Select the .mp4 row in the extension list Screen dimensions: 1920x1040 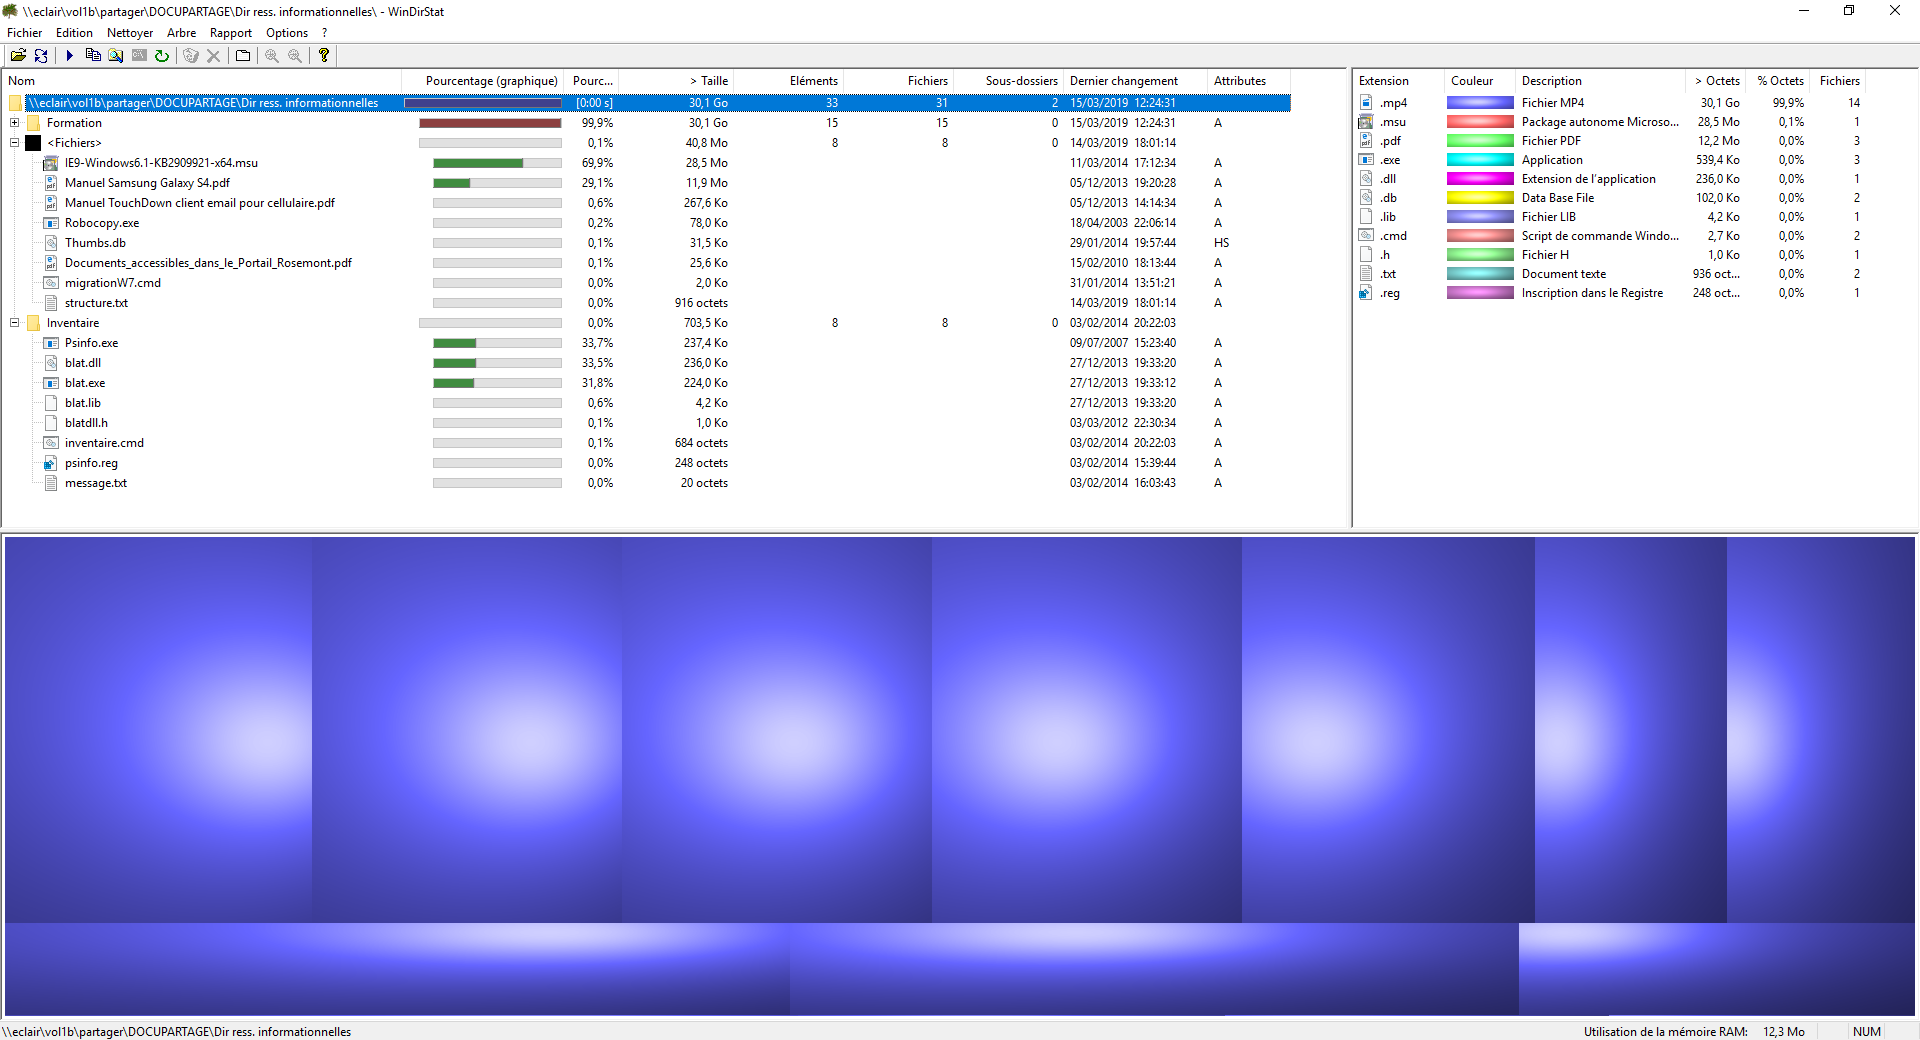1393,103
